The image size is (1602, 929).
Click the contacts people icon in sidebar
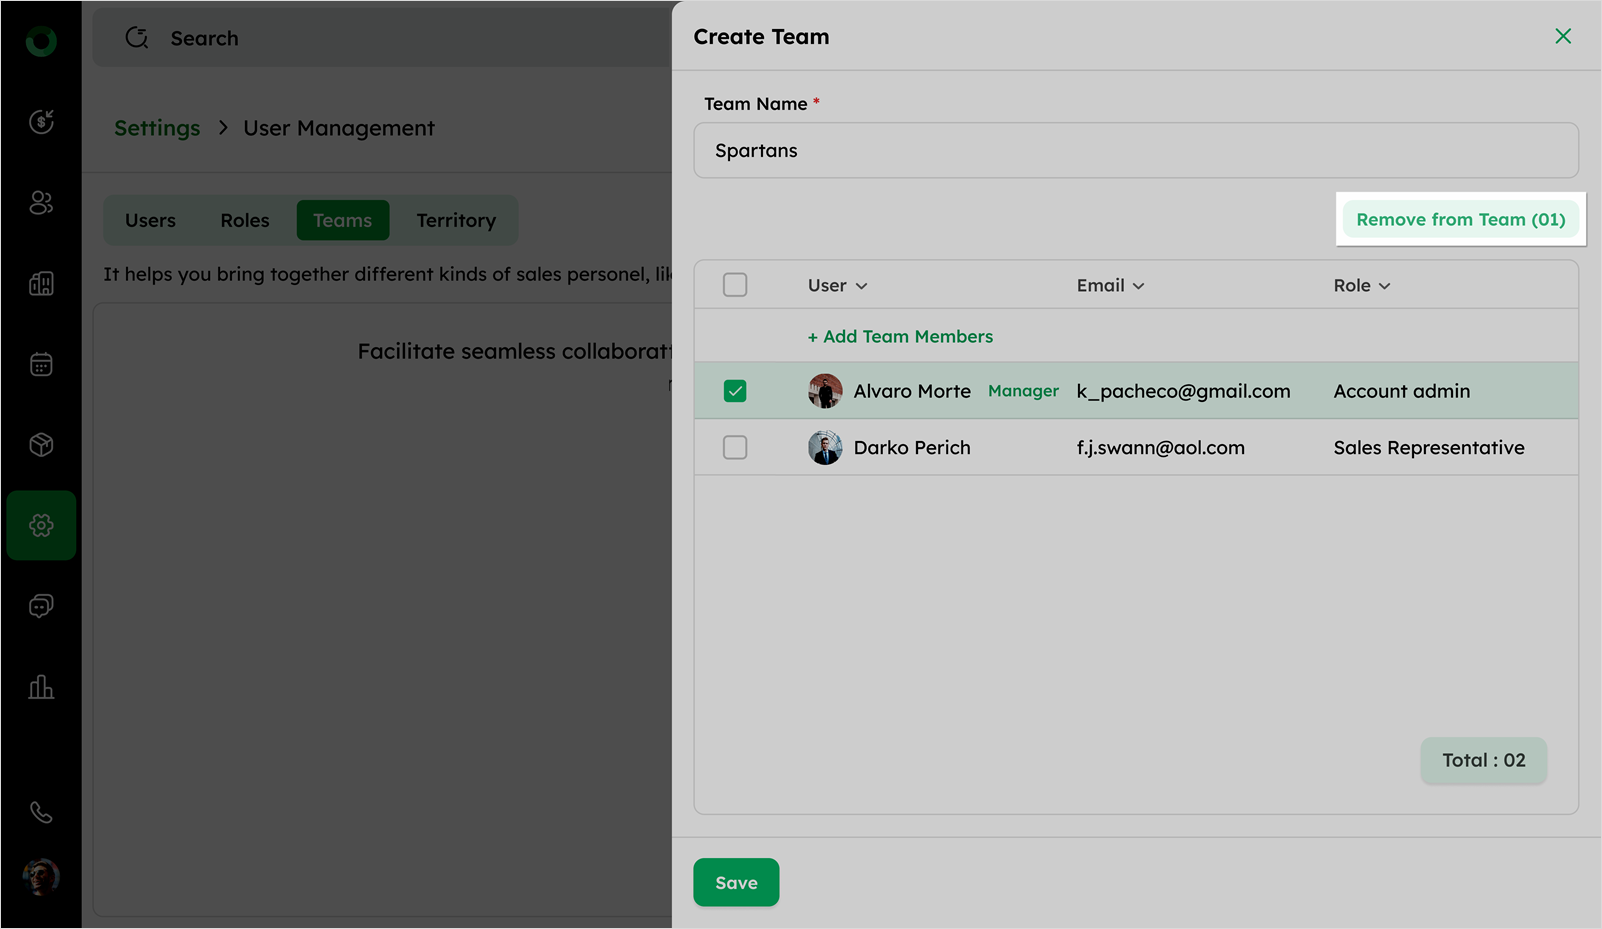tap(41, 203)
